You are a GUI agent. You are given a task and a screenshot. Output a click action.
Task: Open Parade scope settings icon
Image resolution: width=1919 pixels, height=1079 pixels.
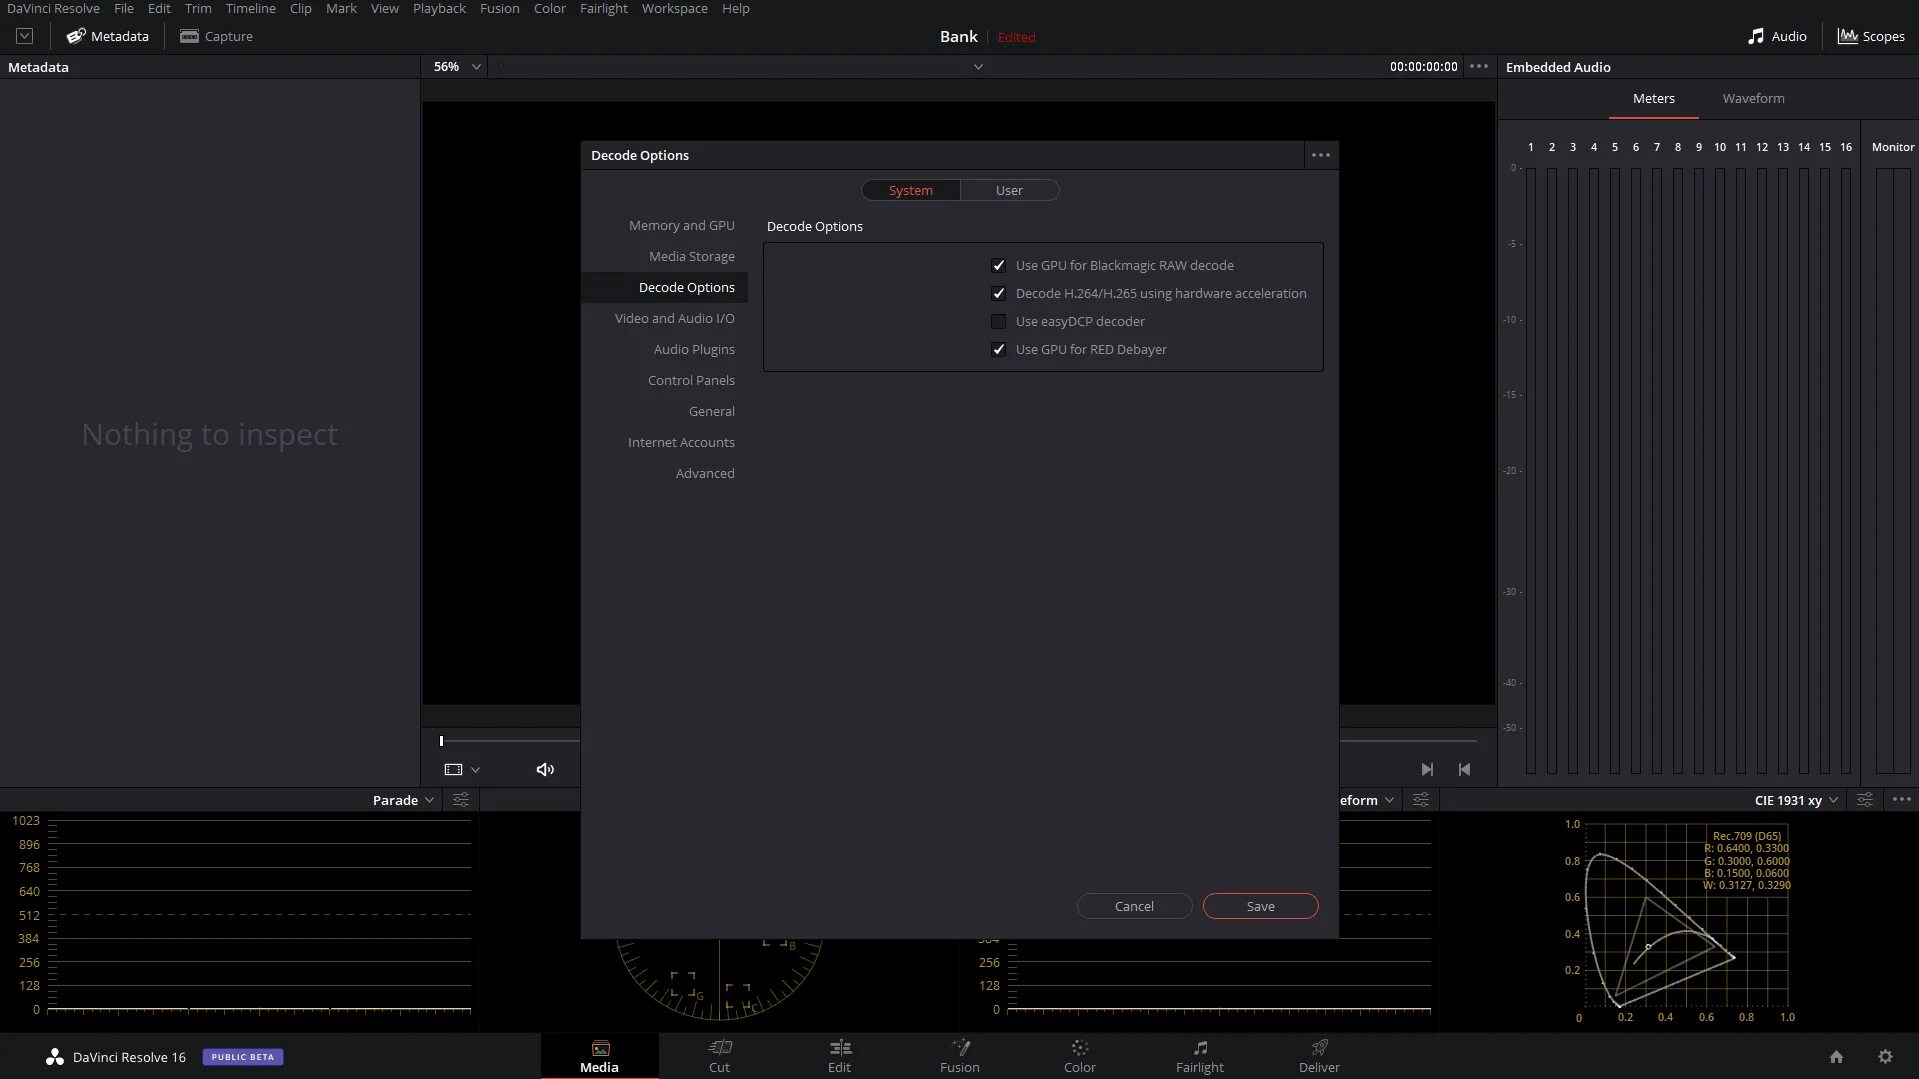(461, 800)
